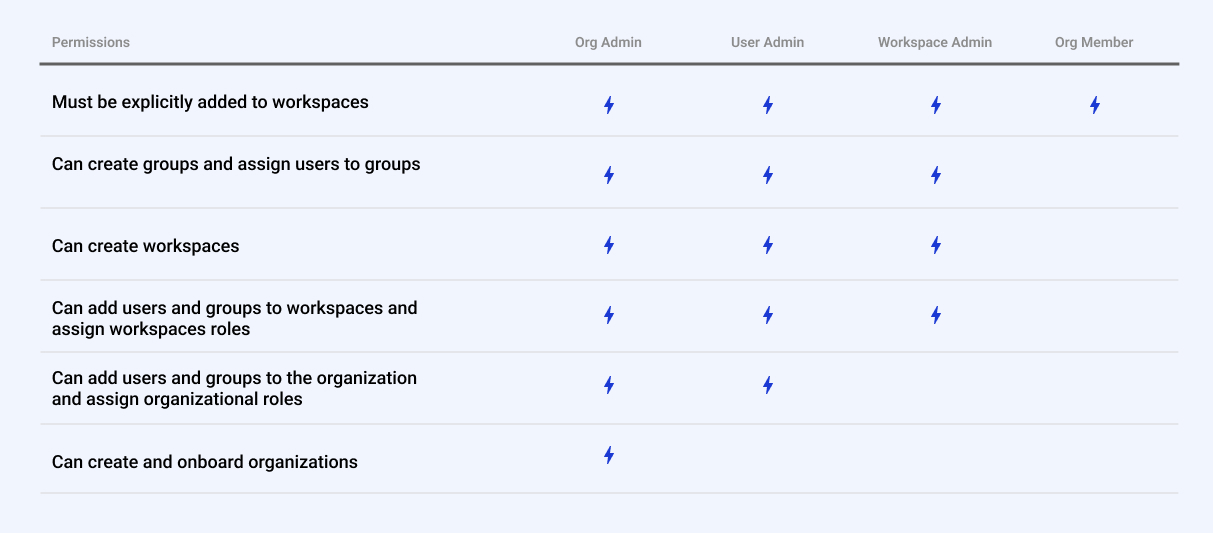Click User Admin bolt for organizational roles row
The width and height of the screenshot is (1213, 533).
tap(767, 385)
